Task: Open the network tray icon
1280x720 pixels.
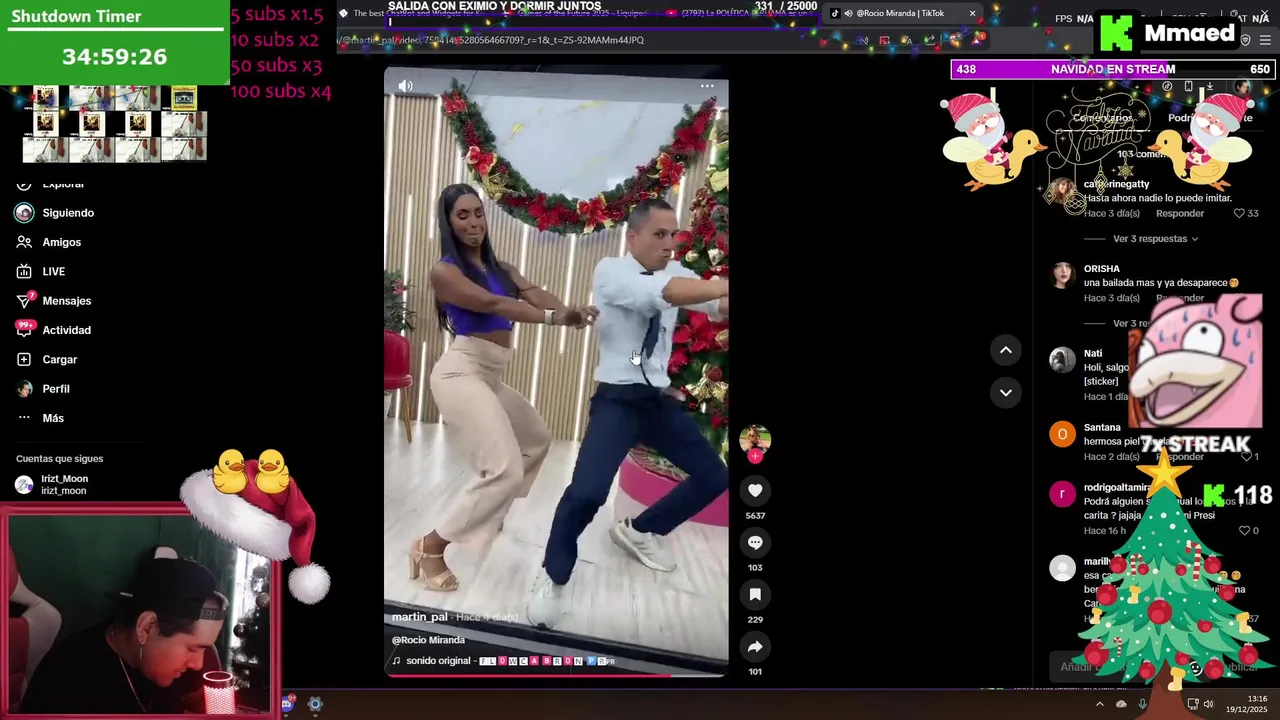Action: (x=1193, y=704)
